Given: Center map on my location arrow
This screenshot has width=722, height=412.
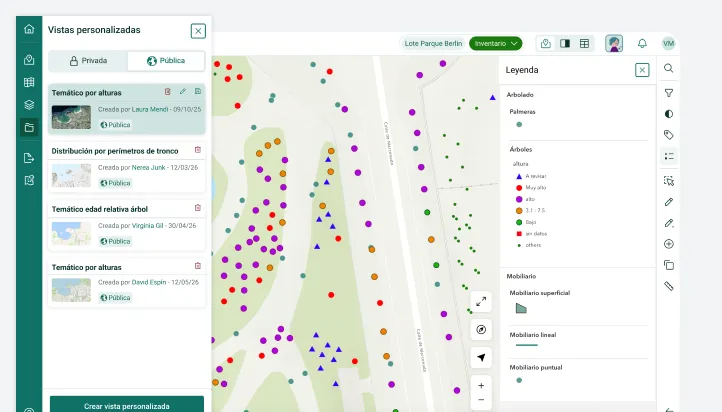Looking at the screenshot, I should coord(481,358).
